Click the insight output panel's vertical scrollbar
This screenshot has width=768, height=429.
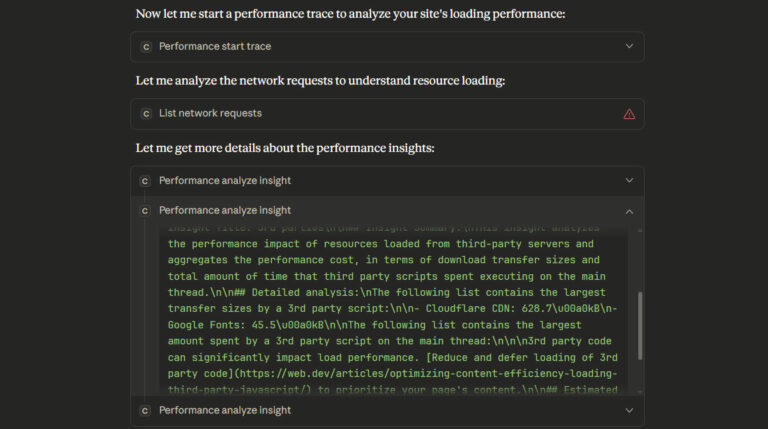(640, 325)
